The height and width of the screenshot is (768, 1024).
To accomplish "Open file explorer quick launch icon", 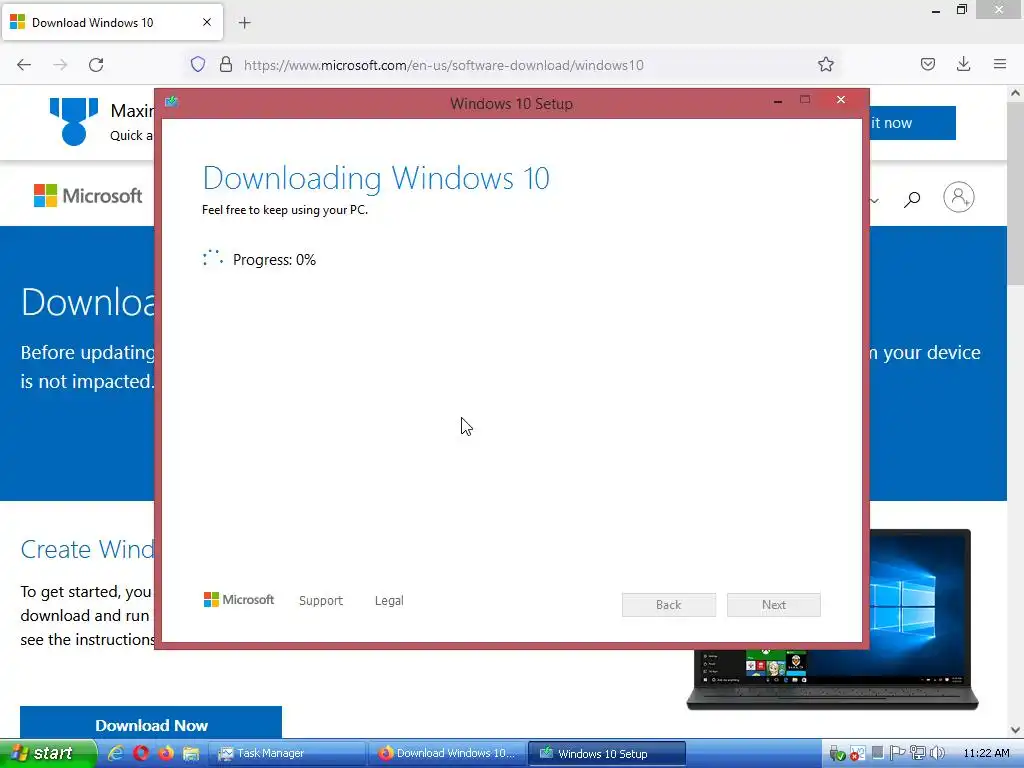I will tap(191, 753).
